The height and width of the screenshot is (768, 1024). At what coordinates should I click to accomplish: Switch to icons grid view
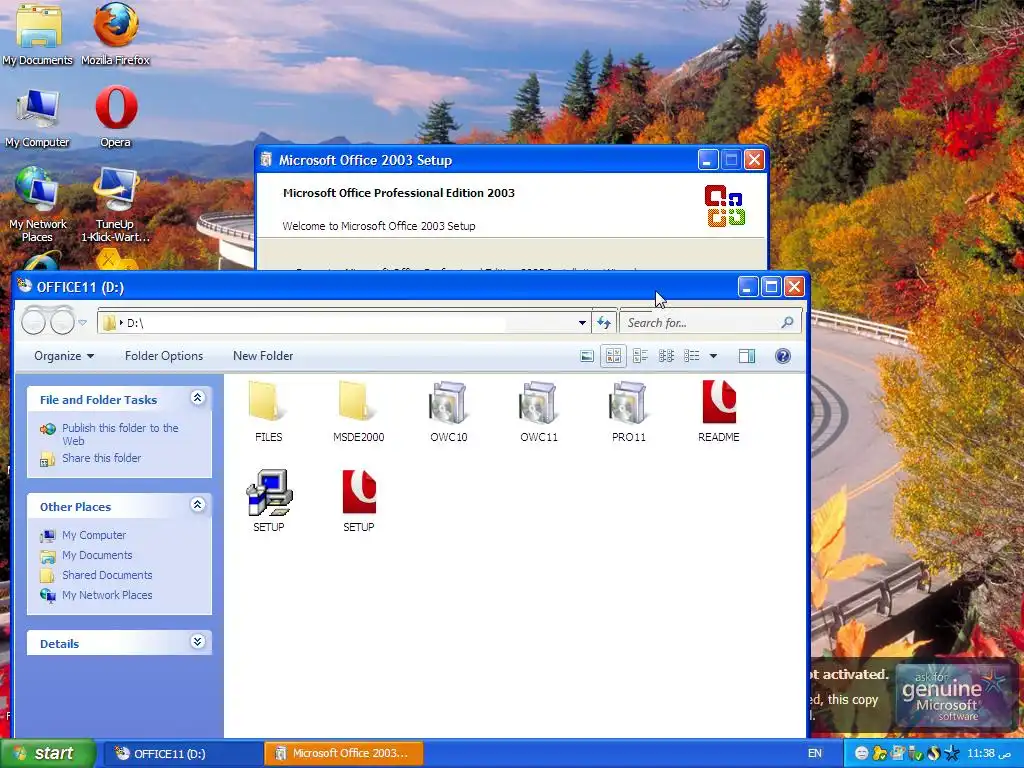pos(666,356)
